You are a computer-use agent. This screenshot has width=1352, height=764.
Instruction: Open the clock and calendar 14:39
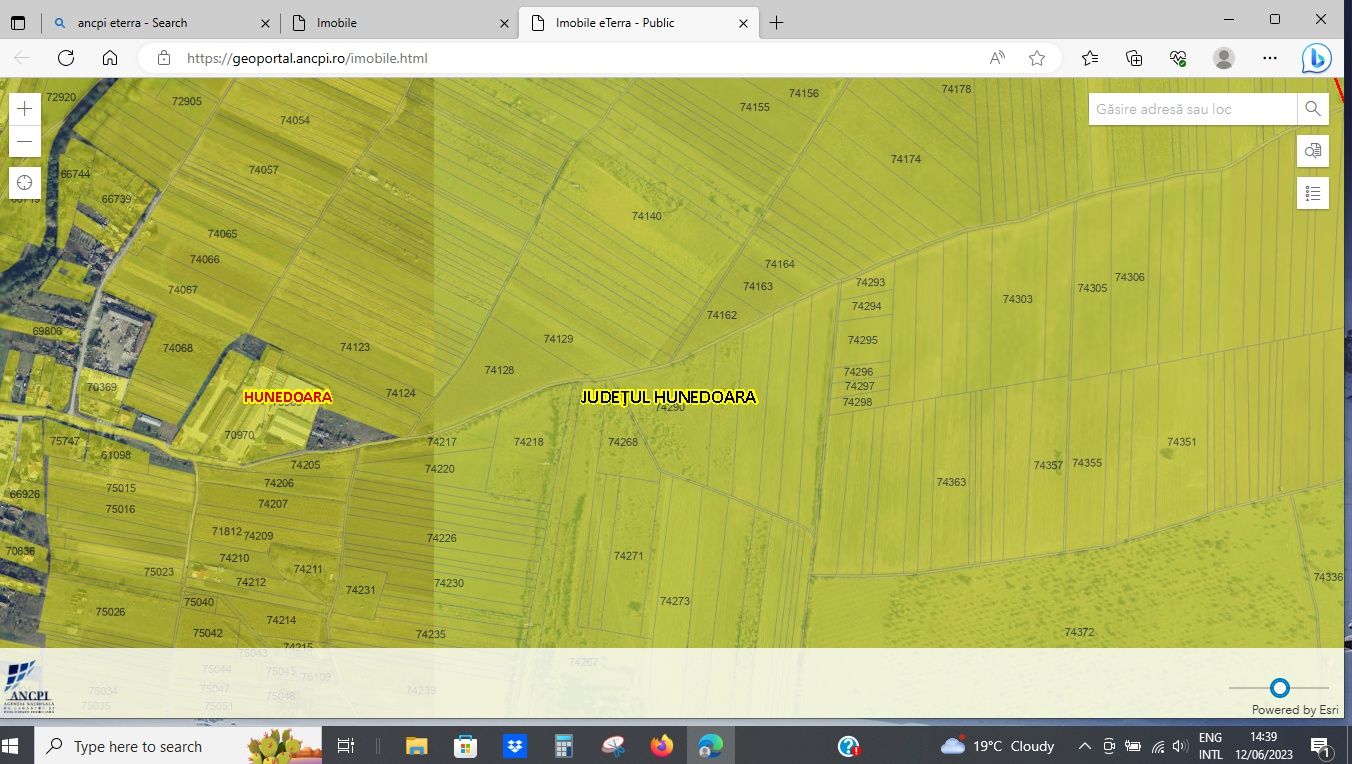pos(1263,746)
